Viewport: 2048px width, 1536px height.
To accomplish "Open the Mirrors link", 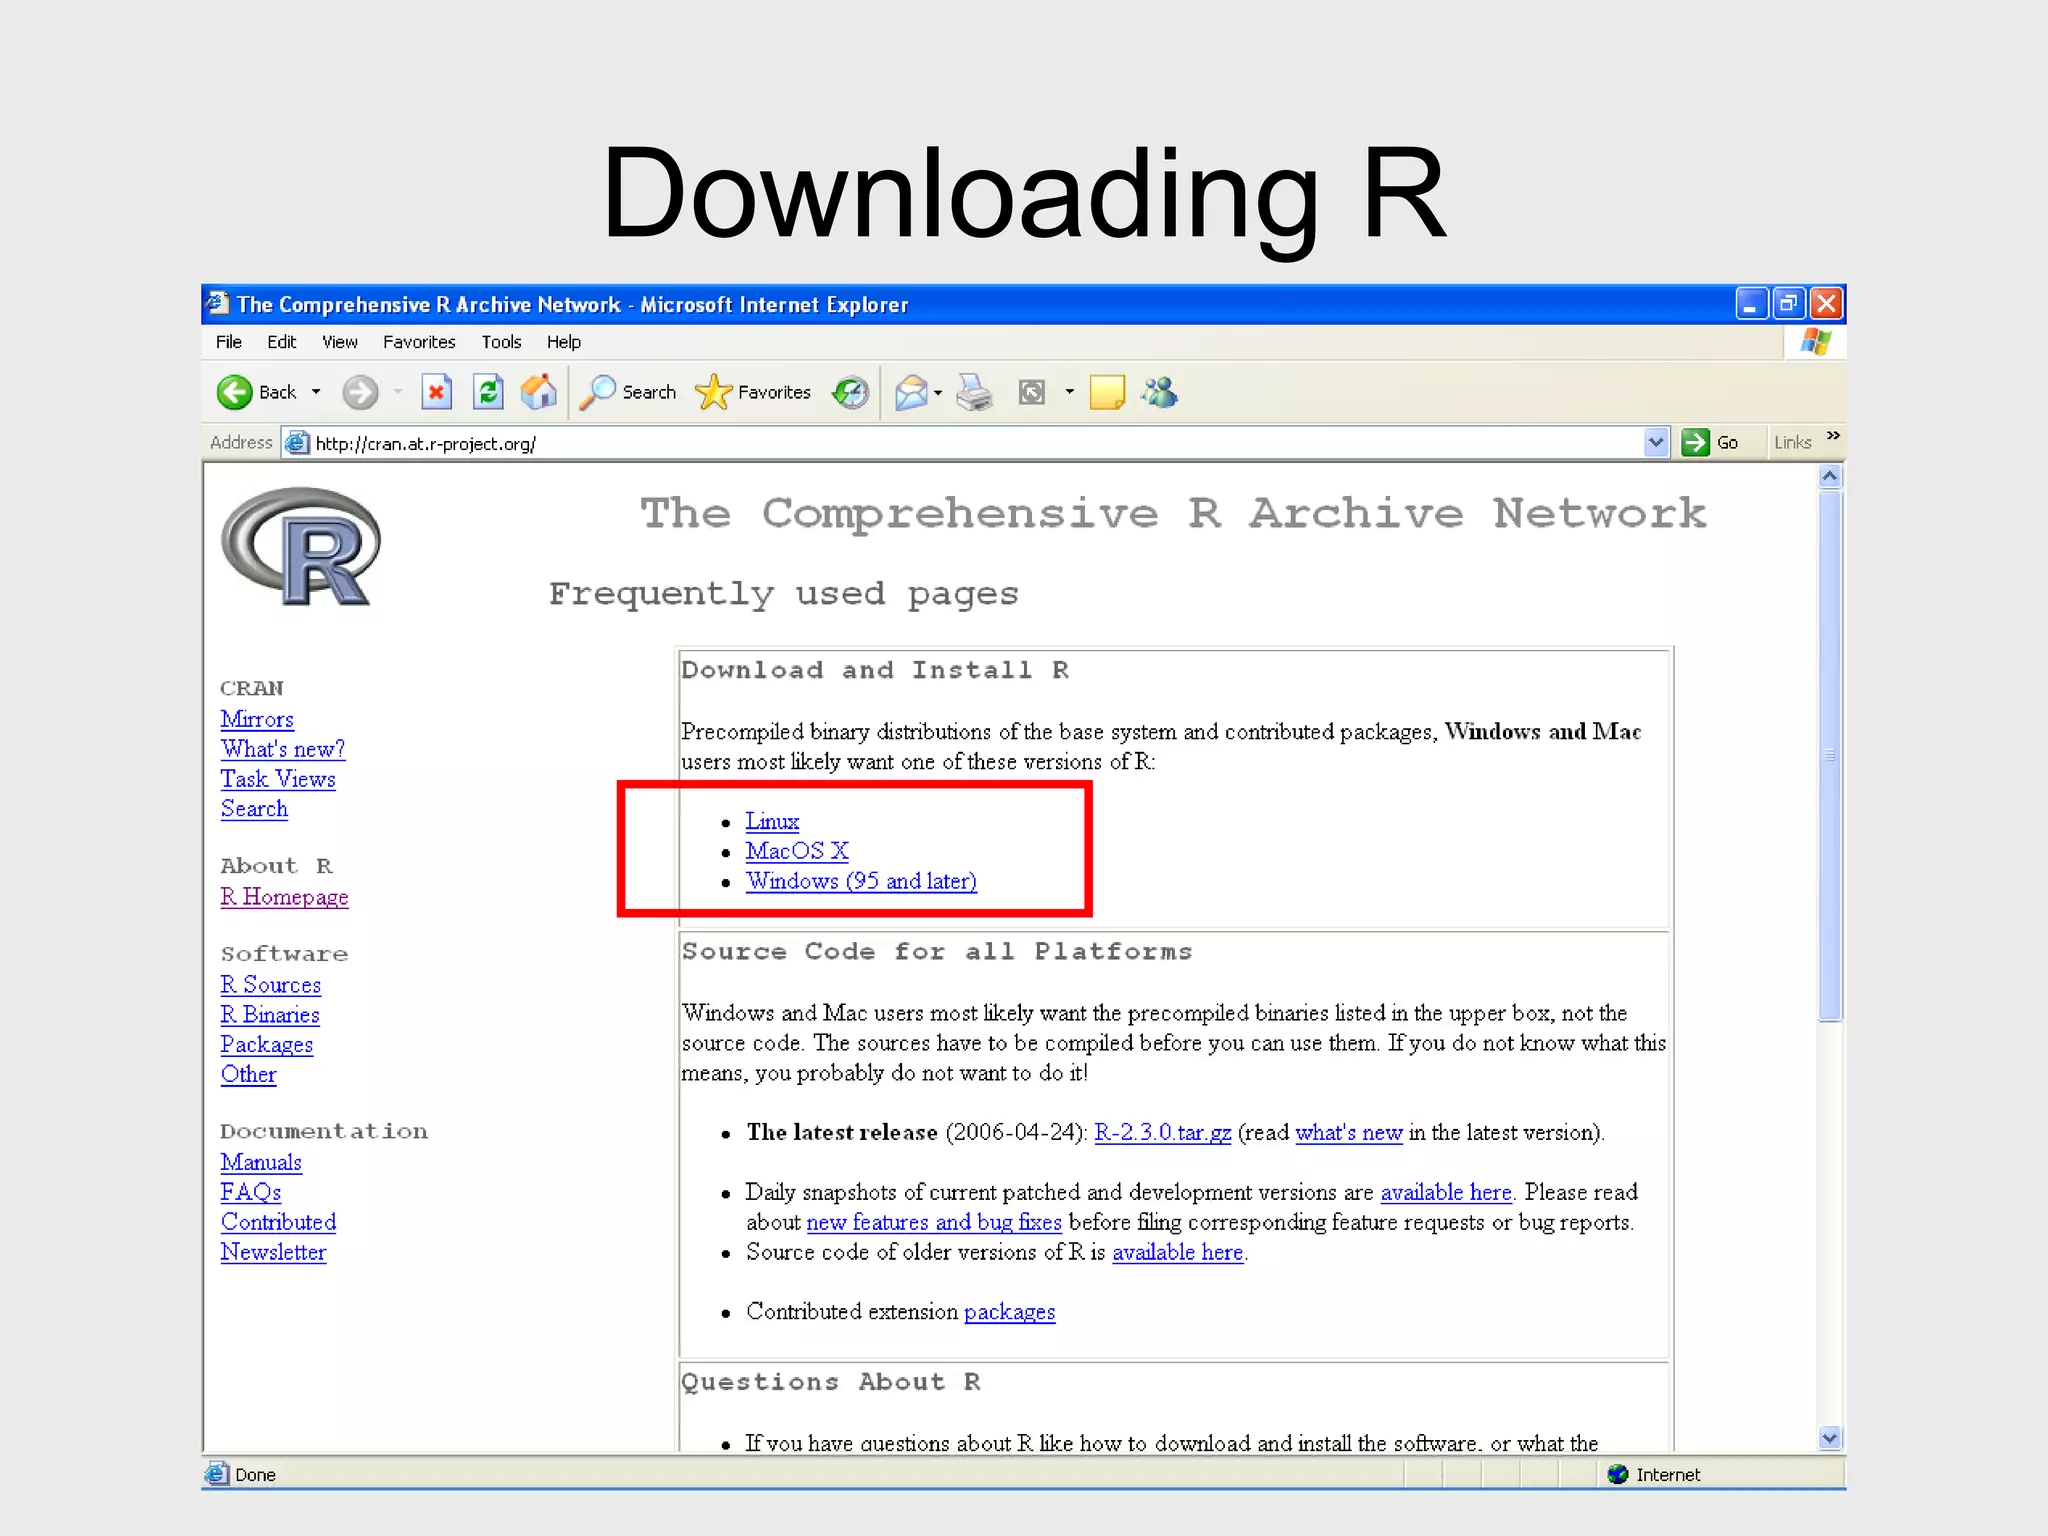I will click(257, 719).
